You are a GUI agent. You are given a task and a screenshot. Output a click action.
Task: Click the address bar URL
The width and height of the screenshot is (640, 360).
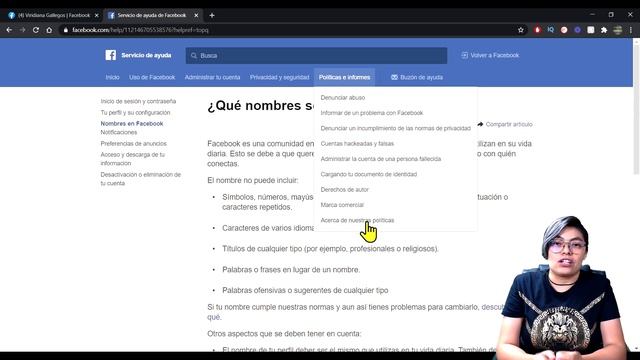point(140,30)
